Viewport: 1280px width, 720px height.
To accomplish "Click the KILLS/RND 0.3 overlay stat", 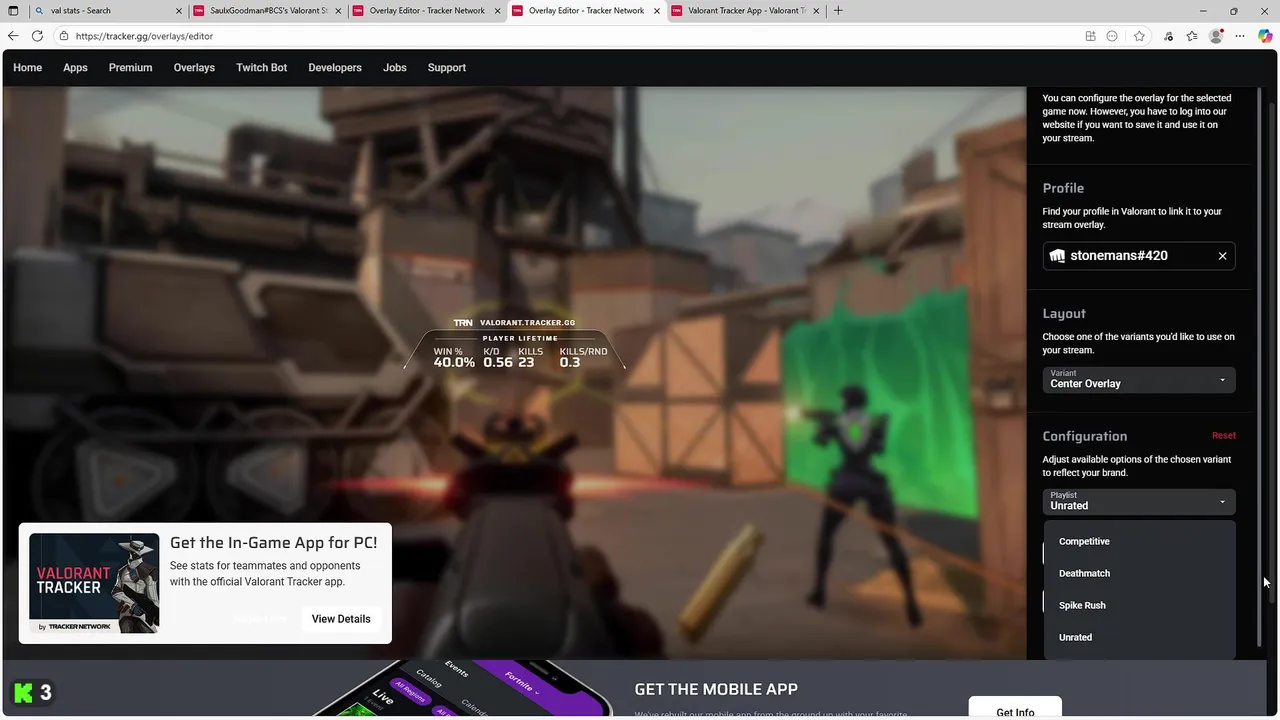I will (583, 358).
